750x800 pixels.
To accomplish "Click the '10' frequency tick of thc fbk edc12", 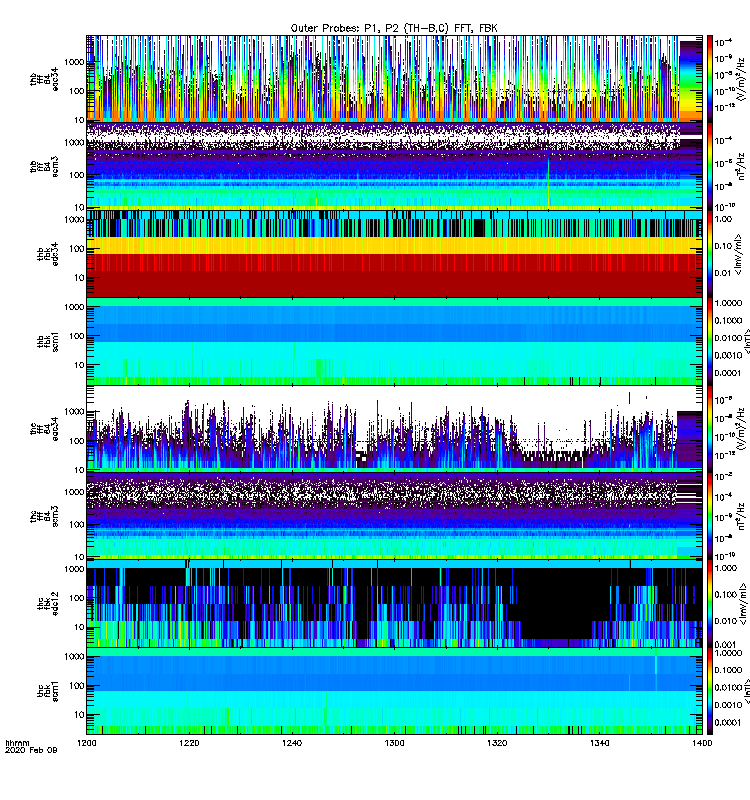I will [x=79, y=627].
